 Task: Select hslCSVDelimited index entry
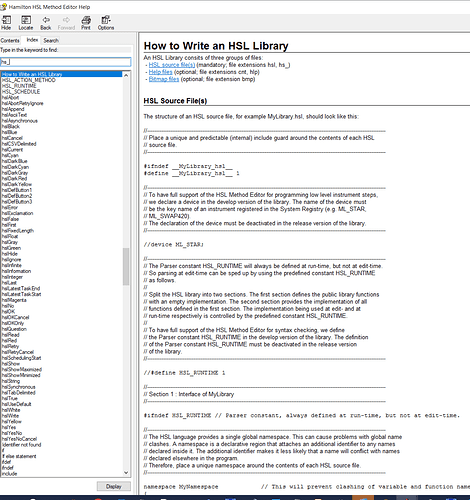(x=19, y=144)
